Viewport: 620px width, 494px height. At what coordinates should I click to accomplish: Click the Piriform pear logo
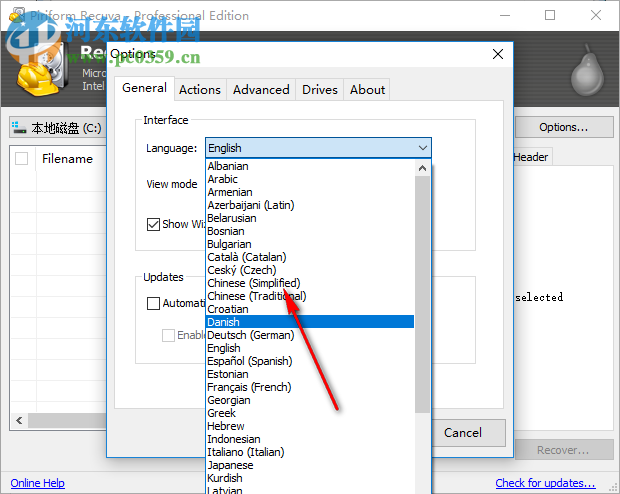[x=588, y=71]
